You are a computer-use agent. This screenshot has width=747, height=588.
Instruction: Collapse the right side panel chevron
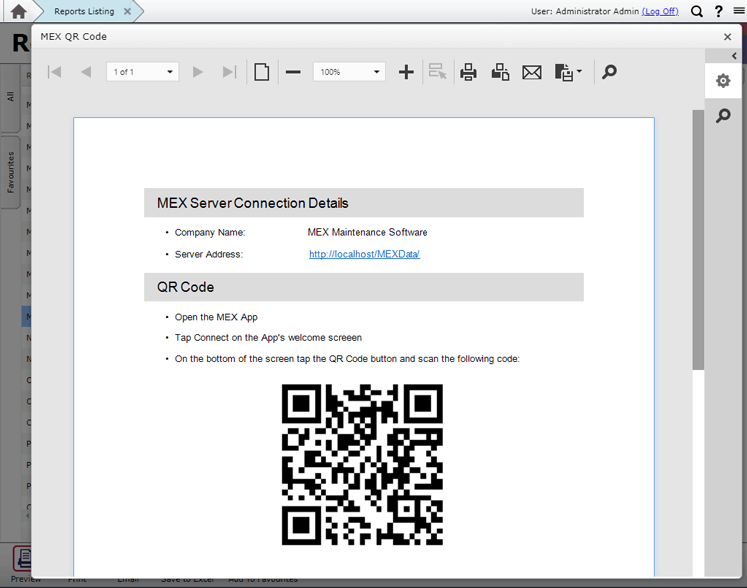point(735,56)
